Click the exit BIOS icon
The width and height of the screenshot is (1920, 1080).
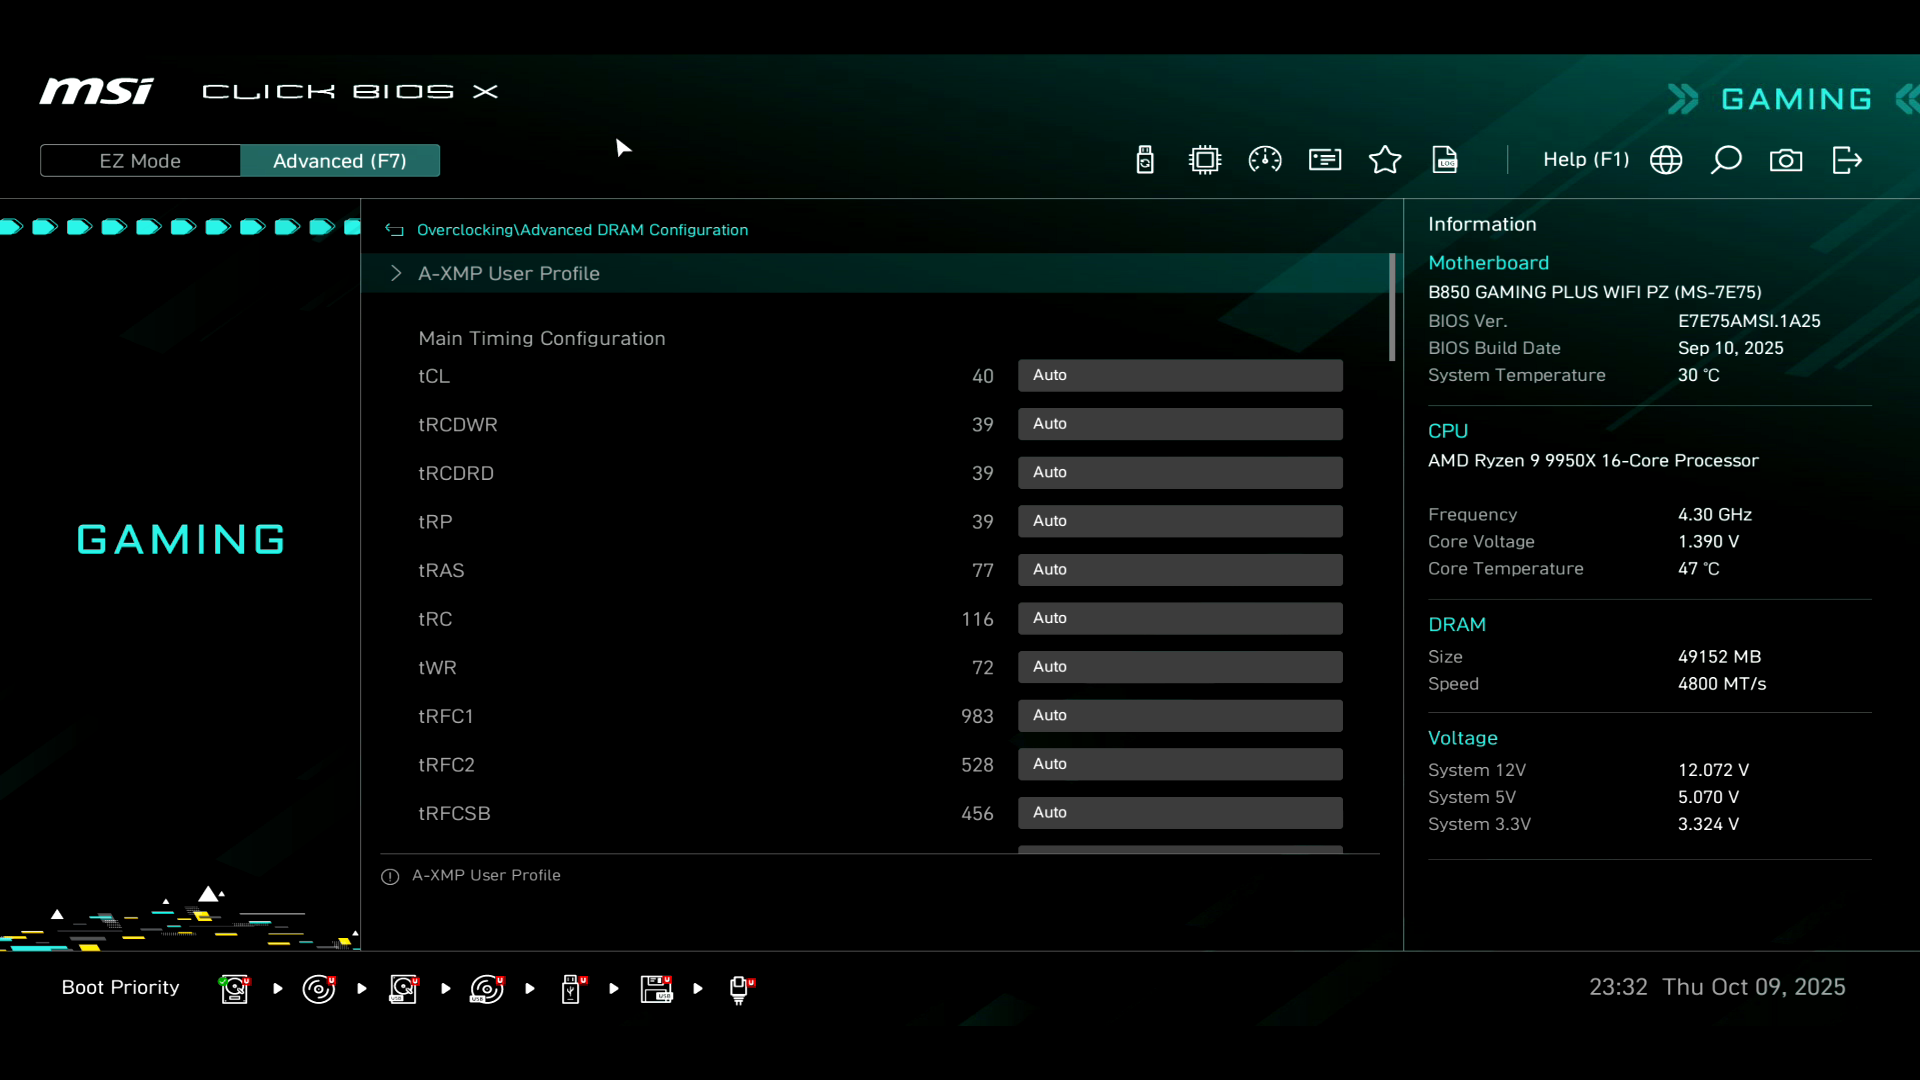tap(1846, 160)
